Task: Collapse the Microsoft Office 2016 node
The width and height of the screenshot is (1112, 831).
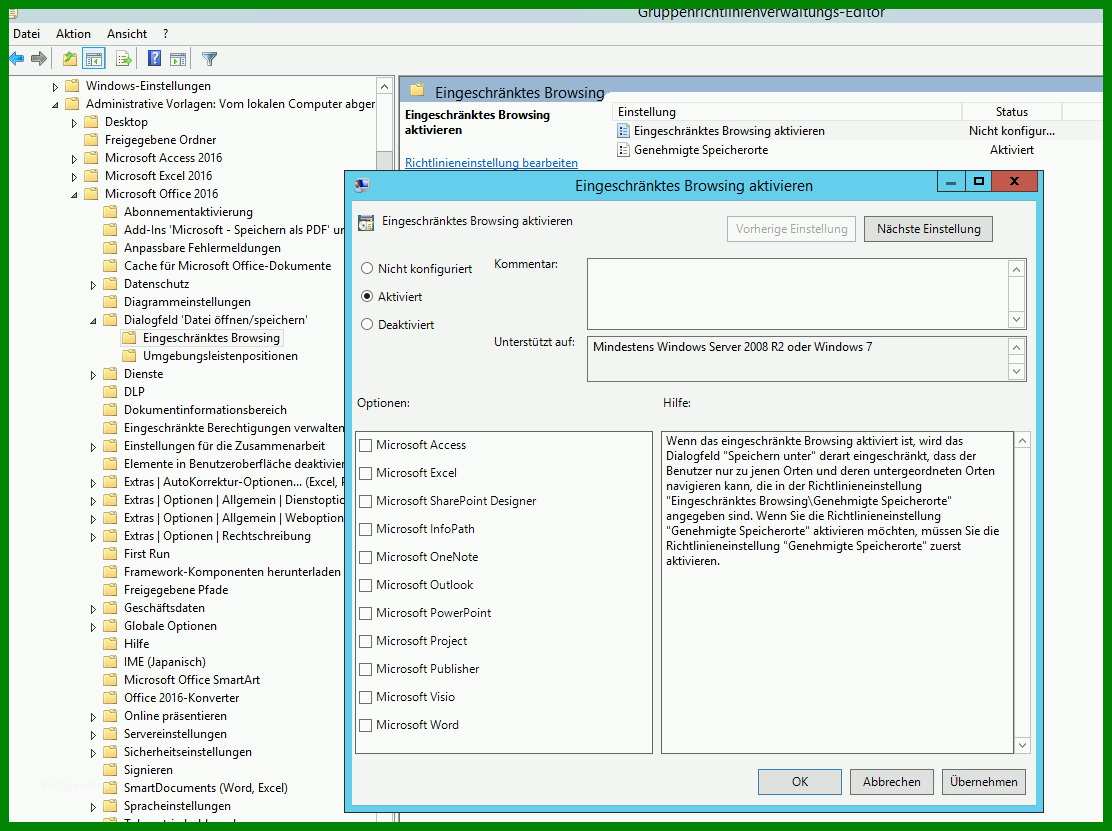Action: click(x=74, y=195)
